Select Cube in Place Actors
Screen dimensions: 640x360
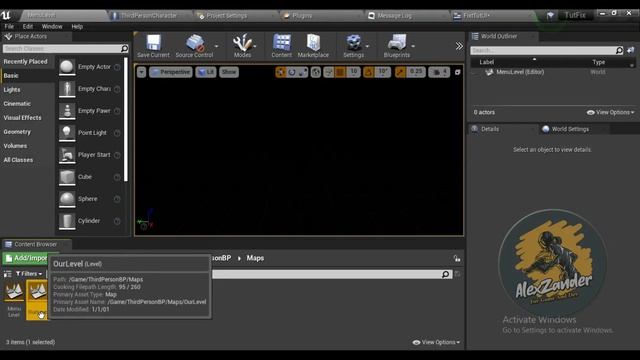[90, 177]
